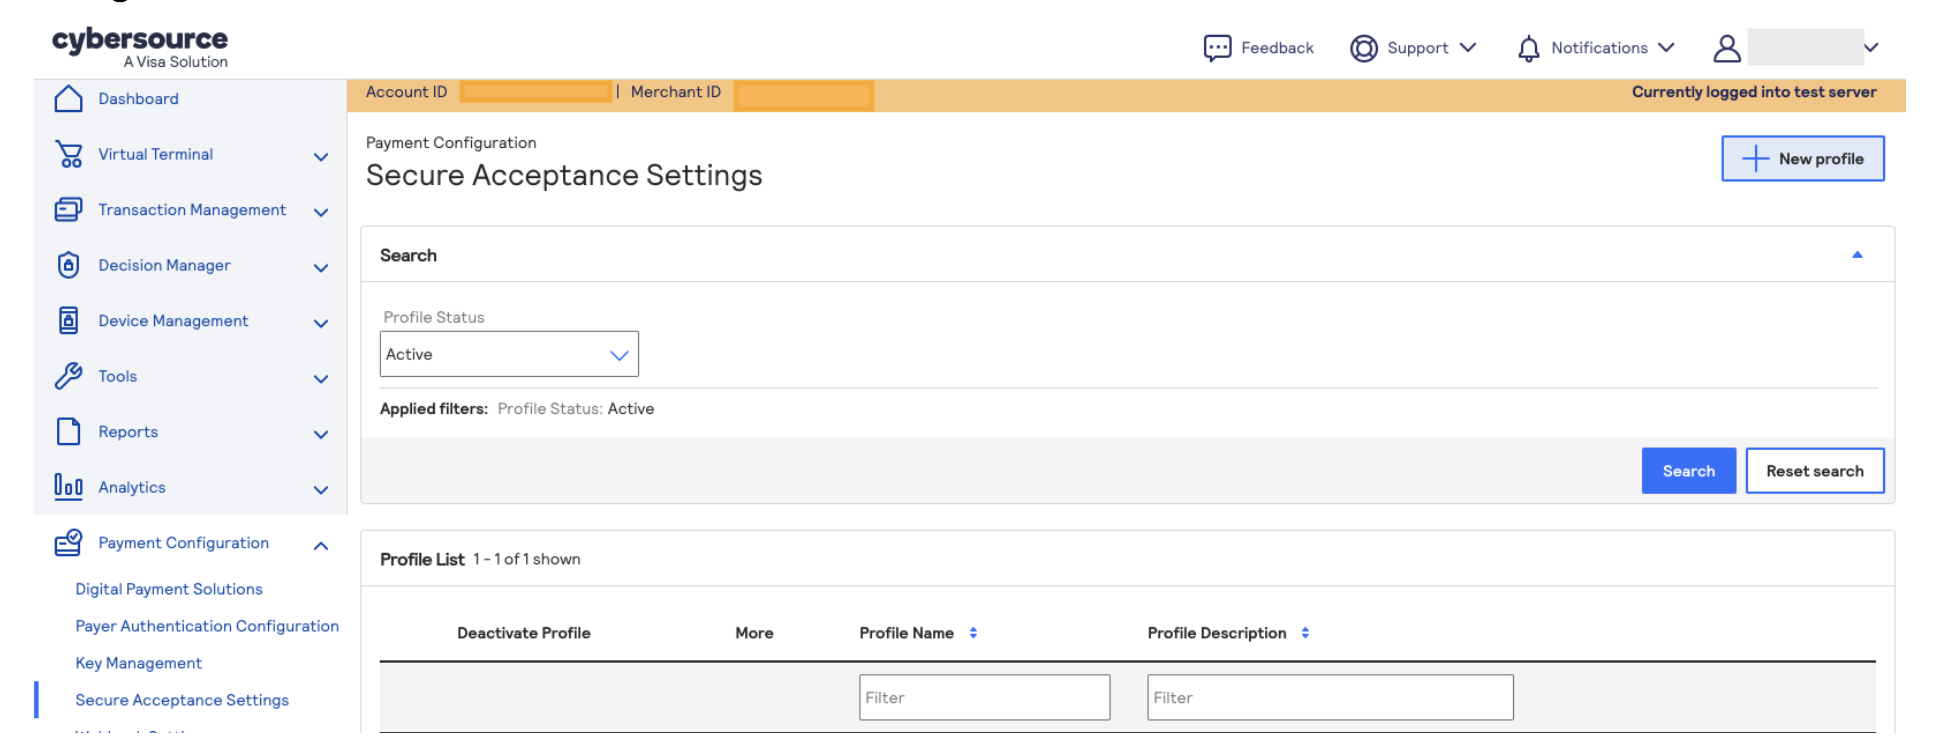This screenshot has height=756, width=1944.
Task: Sort by Profile Description column
Action: [1305, 633]
